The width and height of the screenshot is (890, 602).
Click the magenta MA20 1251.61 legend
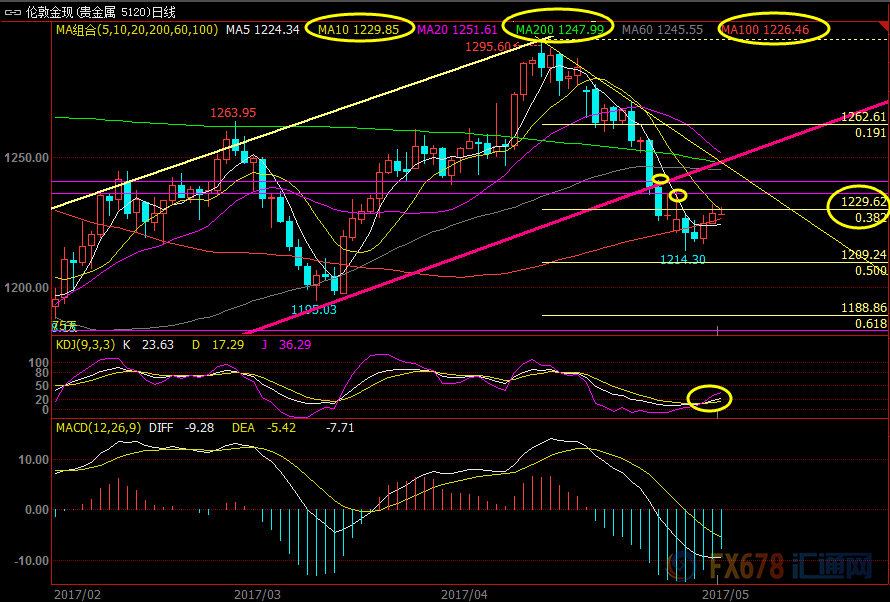pos(456,30)
